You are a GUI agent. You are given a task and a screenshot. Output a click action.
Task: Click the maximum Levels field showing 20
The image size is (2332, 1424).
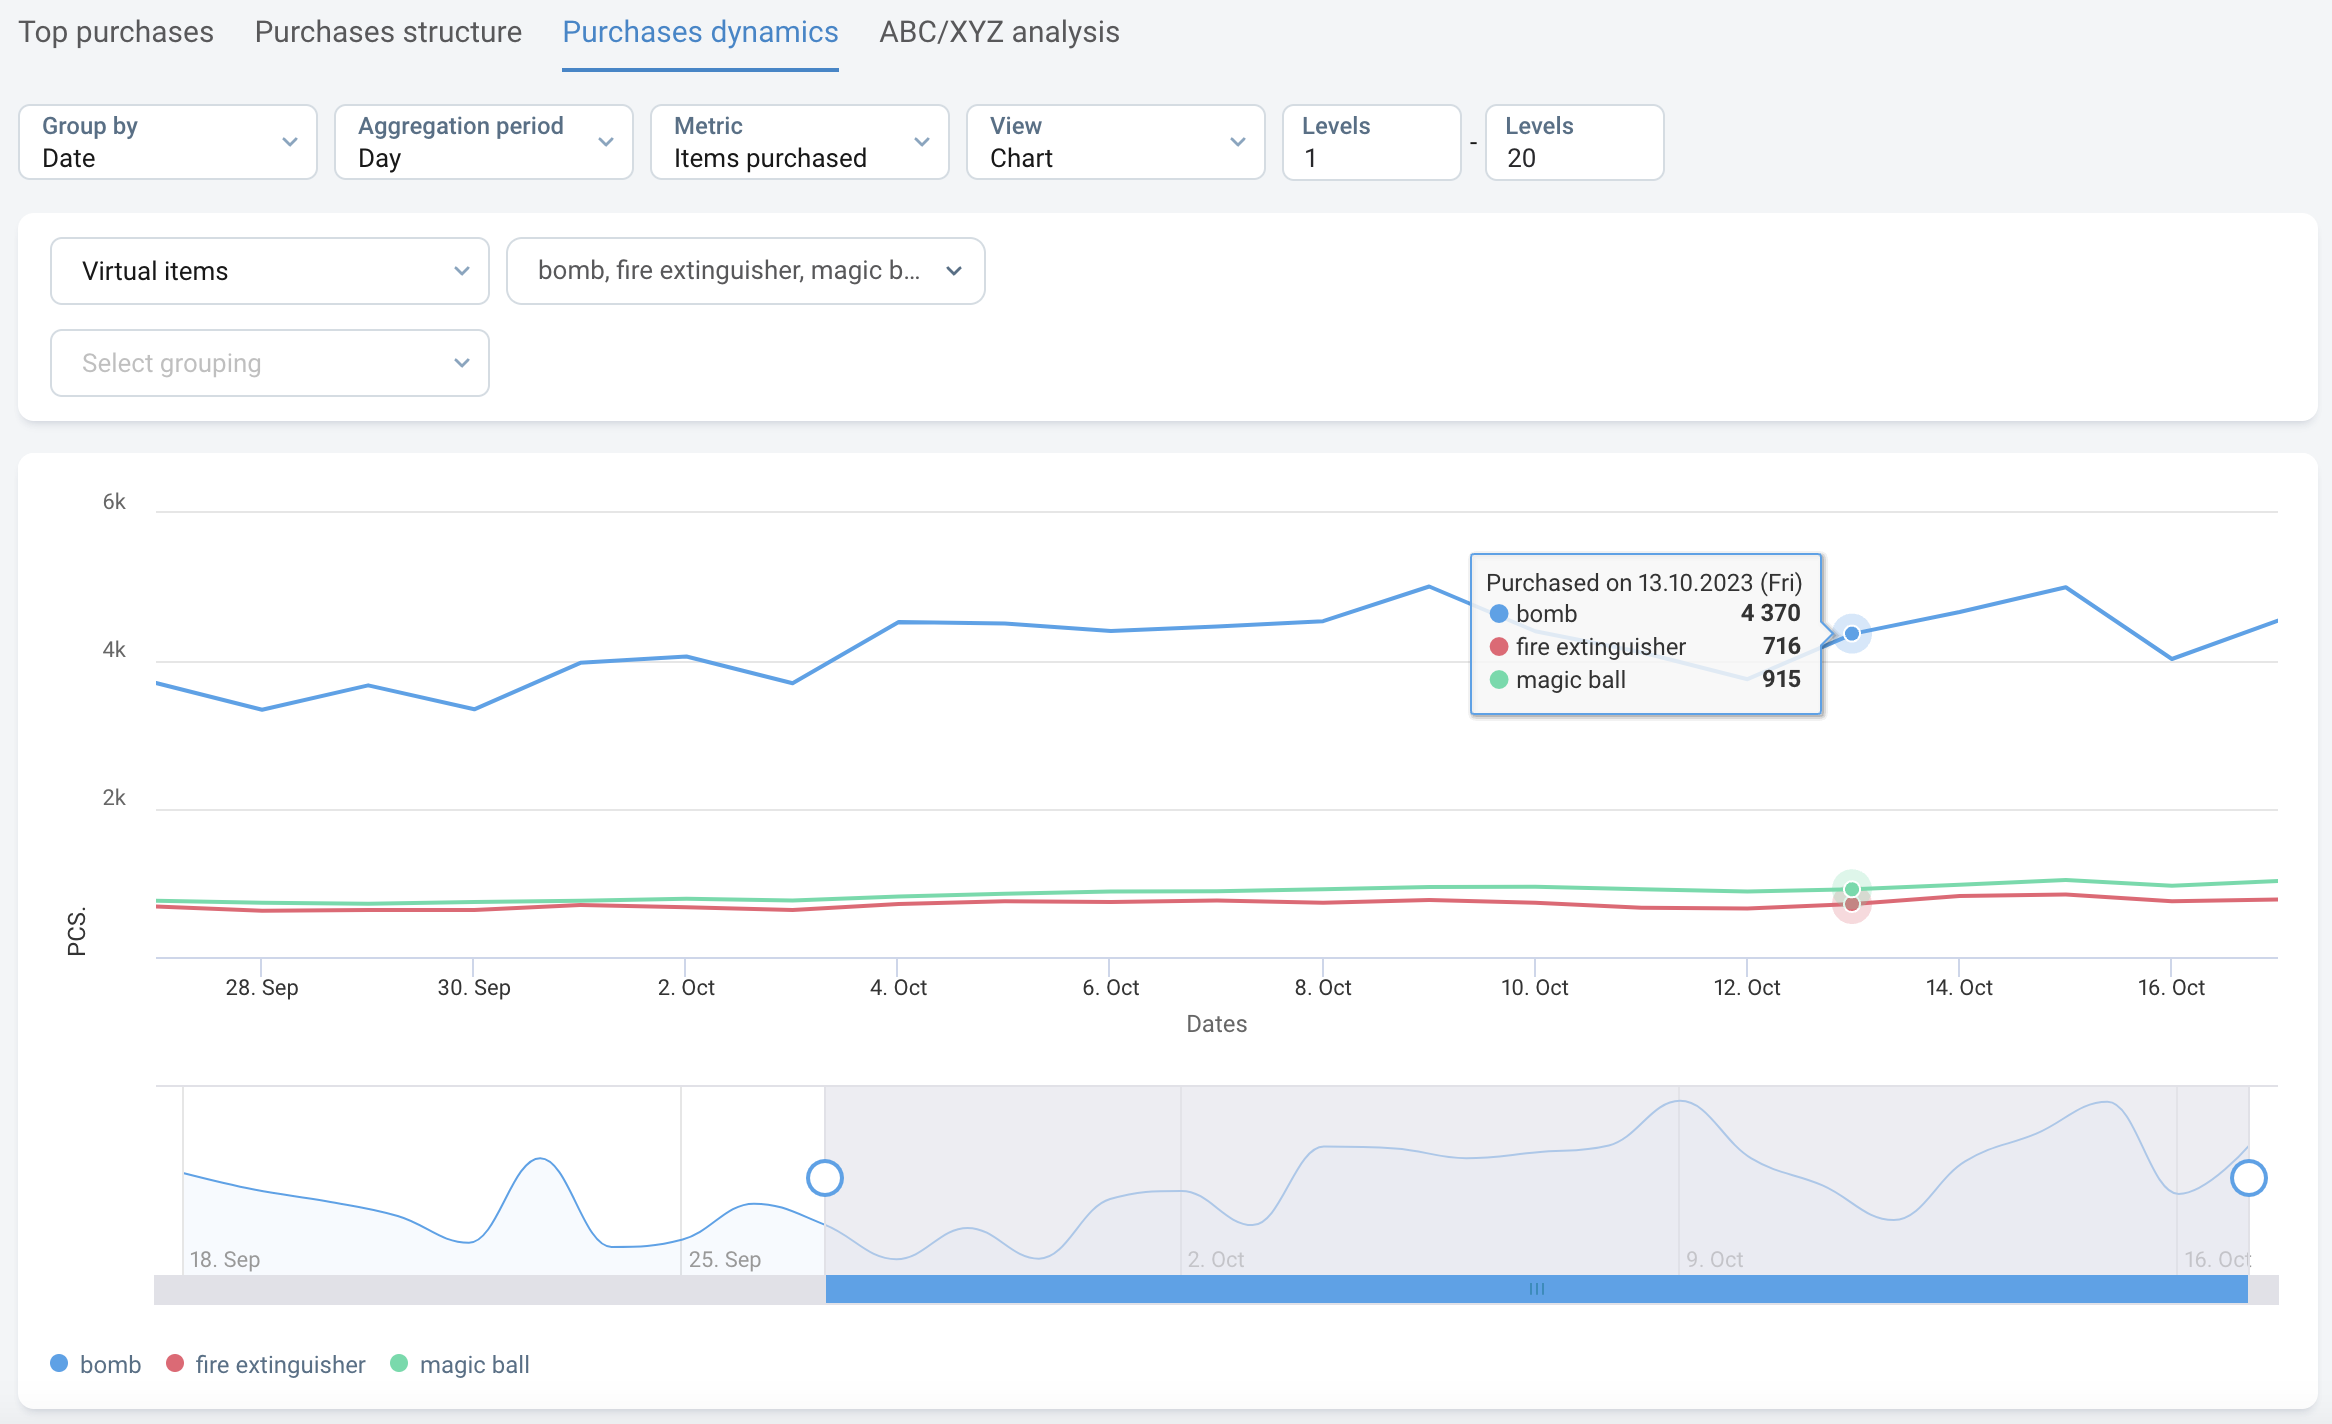1574,142
